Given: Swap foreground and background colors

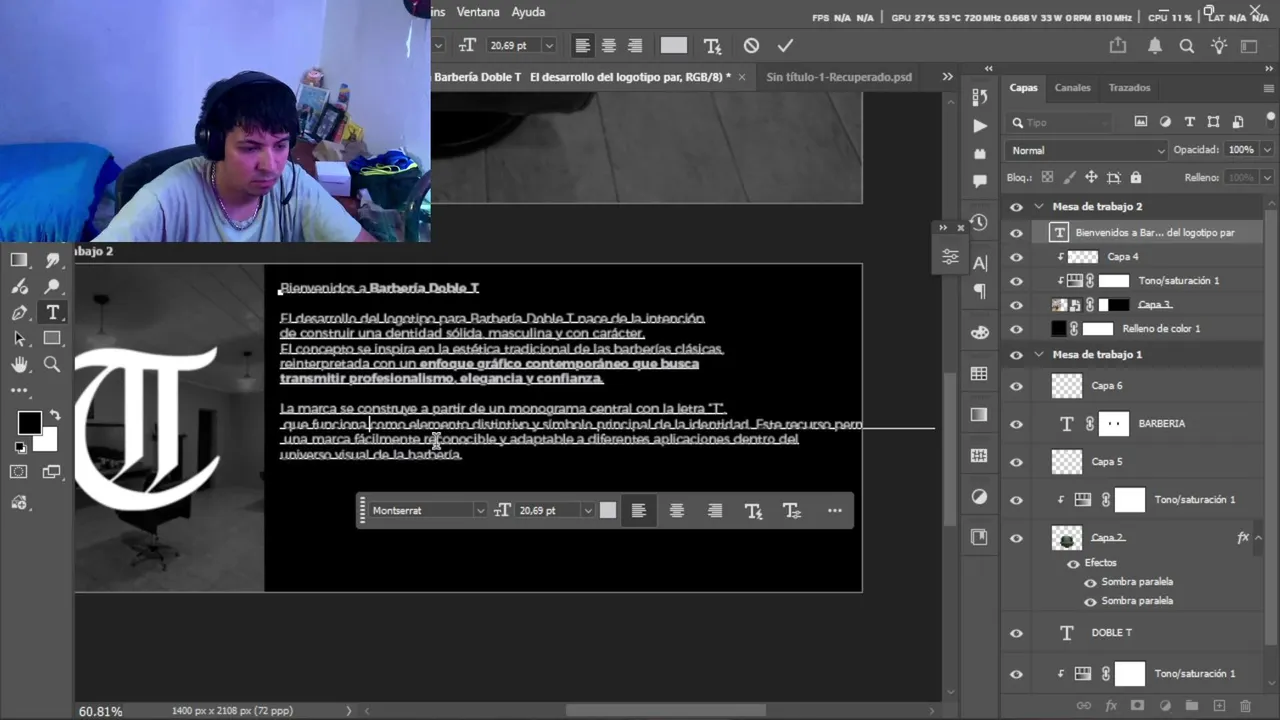Looking at the screenshot, I should pos(55,415).
